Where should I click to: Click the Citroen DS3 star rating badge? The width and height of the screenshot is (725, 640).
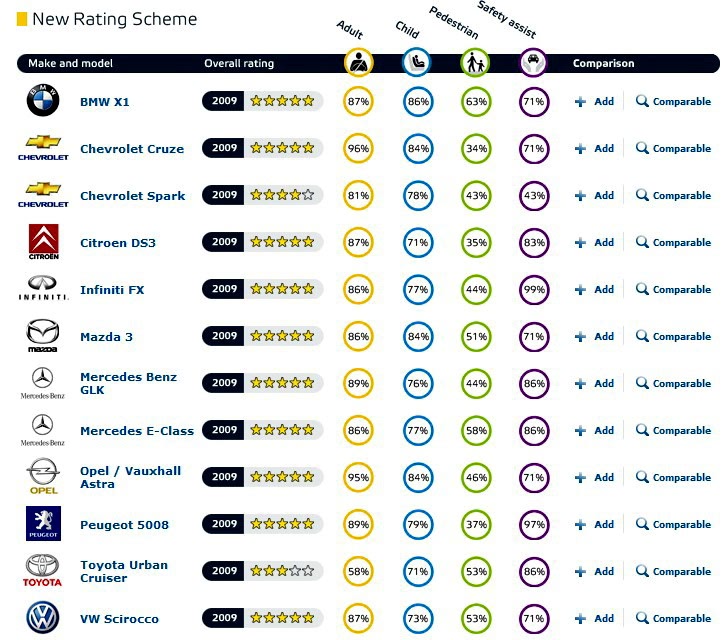click(x=262, y=242)
